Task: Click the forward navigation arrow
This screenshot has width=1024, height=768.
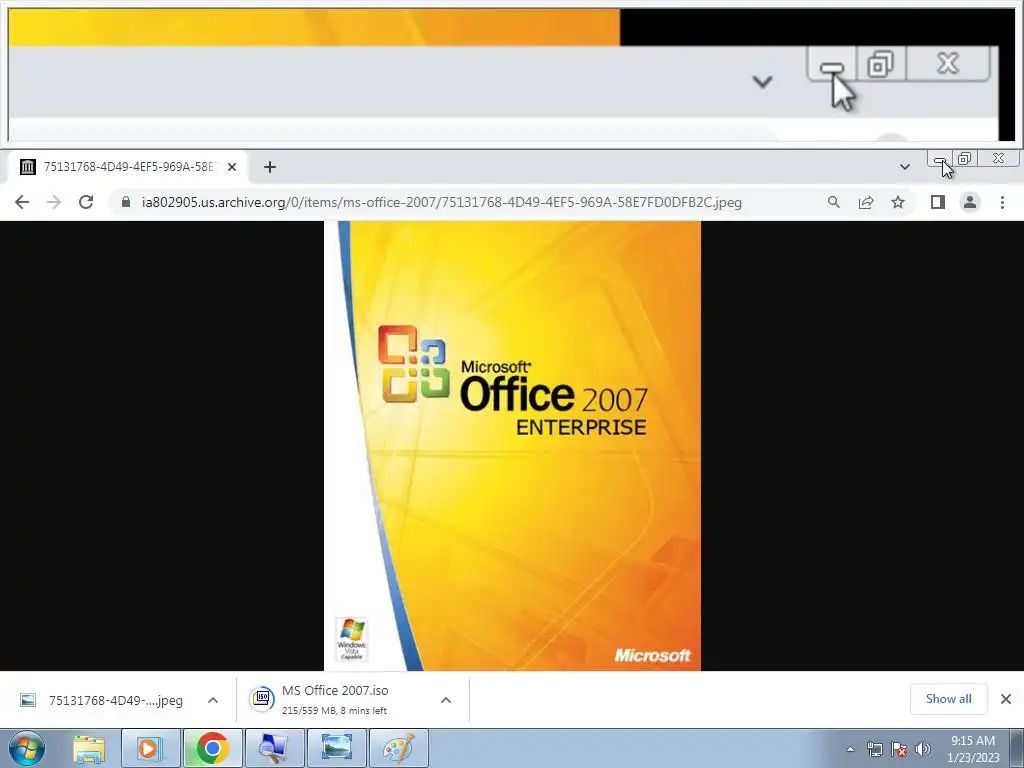Action: pyautogui.click(x=54, y=202)
